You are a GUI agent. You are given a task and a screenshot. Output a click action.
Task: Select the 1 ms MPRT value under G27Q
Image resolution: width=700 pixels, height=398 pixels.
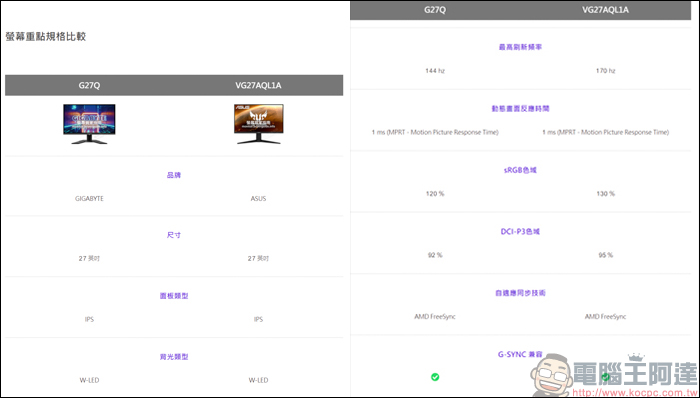435,132
